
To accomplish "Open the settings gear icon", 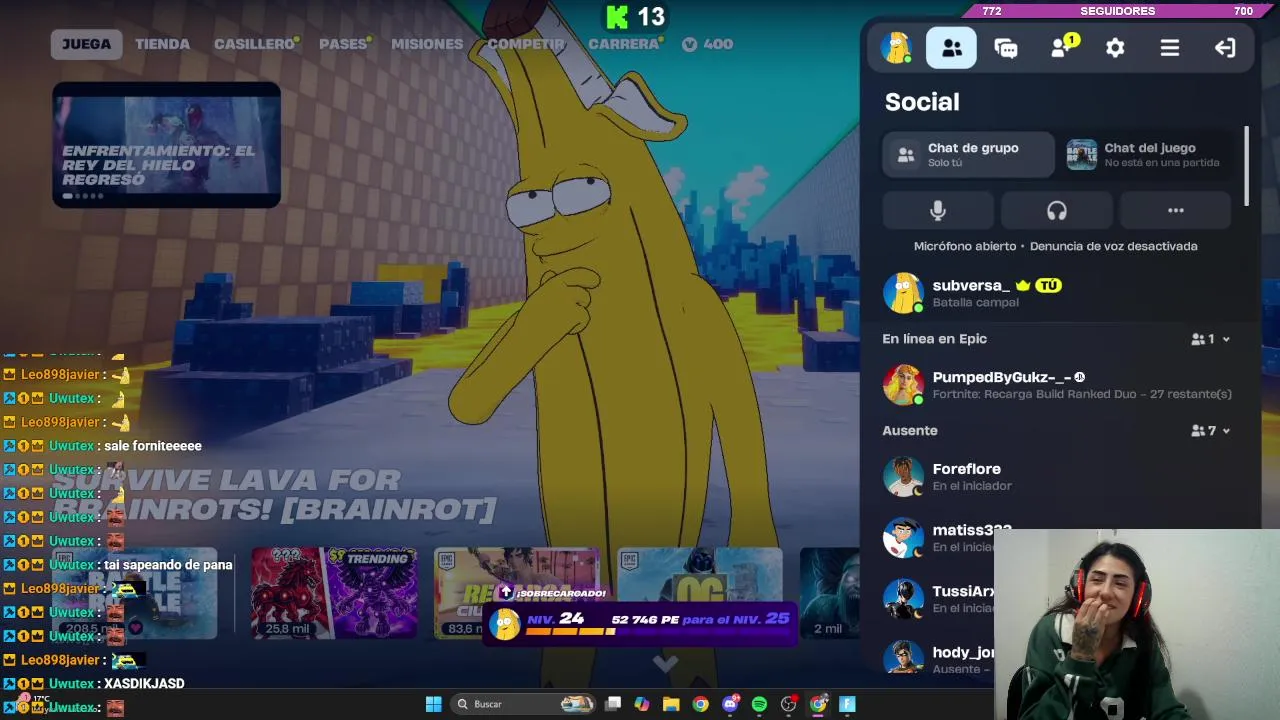I will tap(1115, 48).
